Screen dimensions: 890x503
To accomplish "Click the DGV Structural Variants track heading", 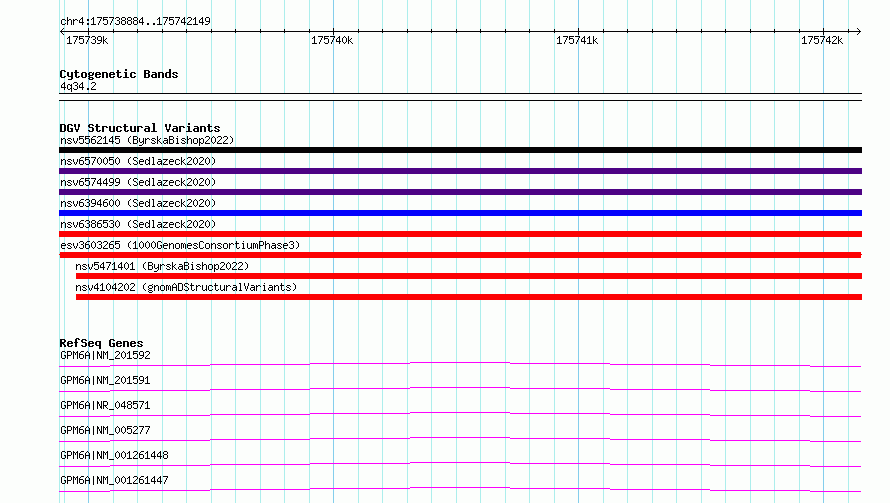I will 140,128.
